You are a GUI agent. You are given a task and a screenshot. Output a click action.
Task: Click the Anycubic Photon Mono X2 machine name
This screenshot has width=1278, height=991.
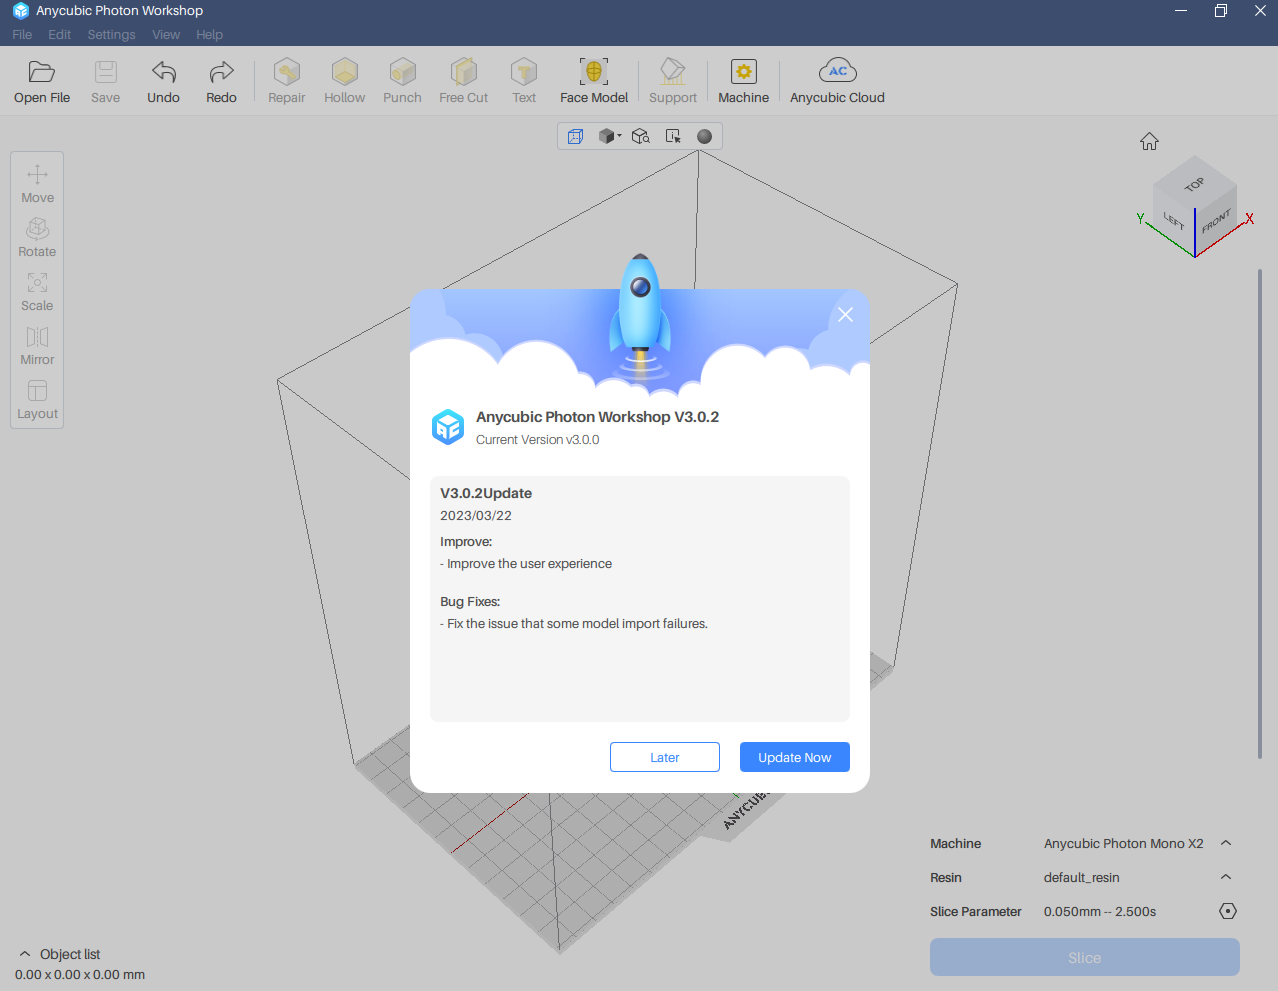pyautogui.click(x=1124, y=843)
